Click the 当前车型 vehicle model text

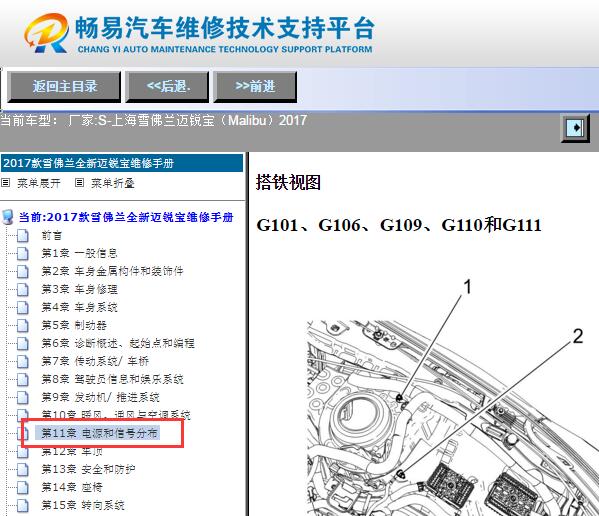click(154, 121)
